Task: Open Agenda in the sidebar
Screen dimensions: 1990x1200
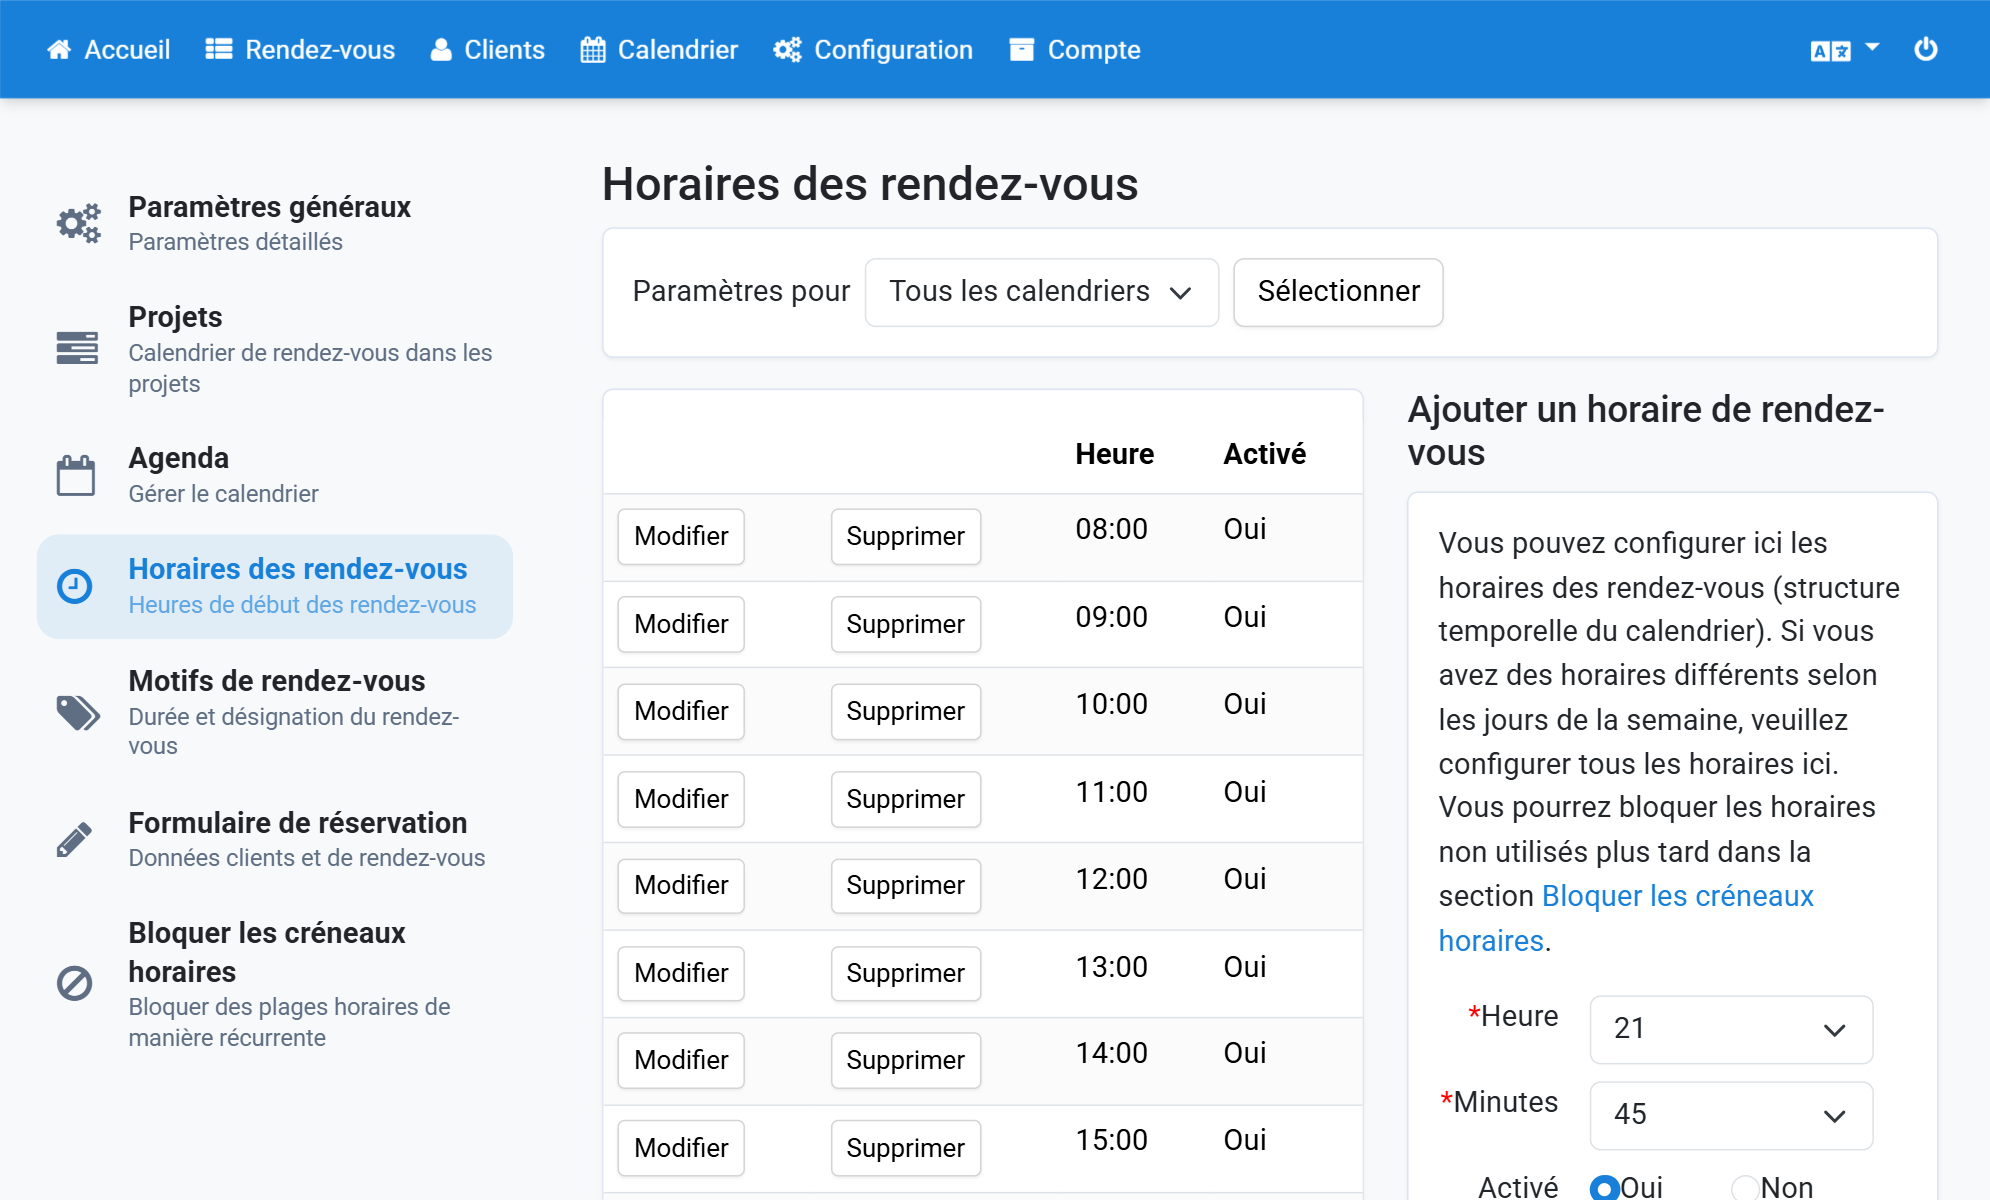Action: click(x=275, y=475)
